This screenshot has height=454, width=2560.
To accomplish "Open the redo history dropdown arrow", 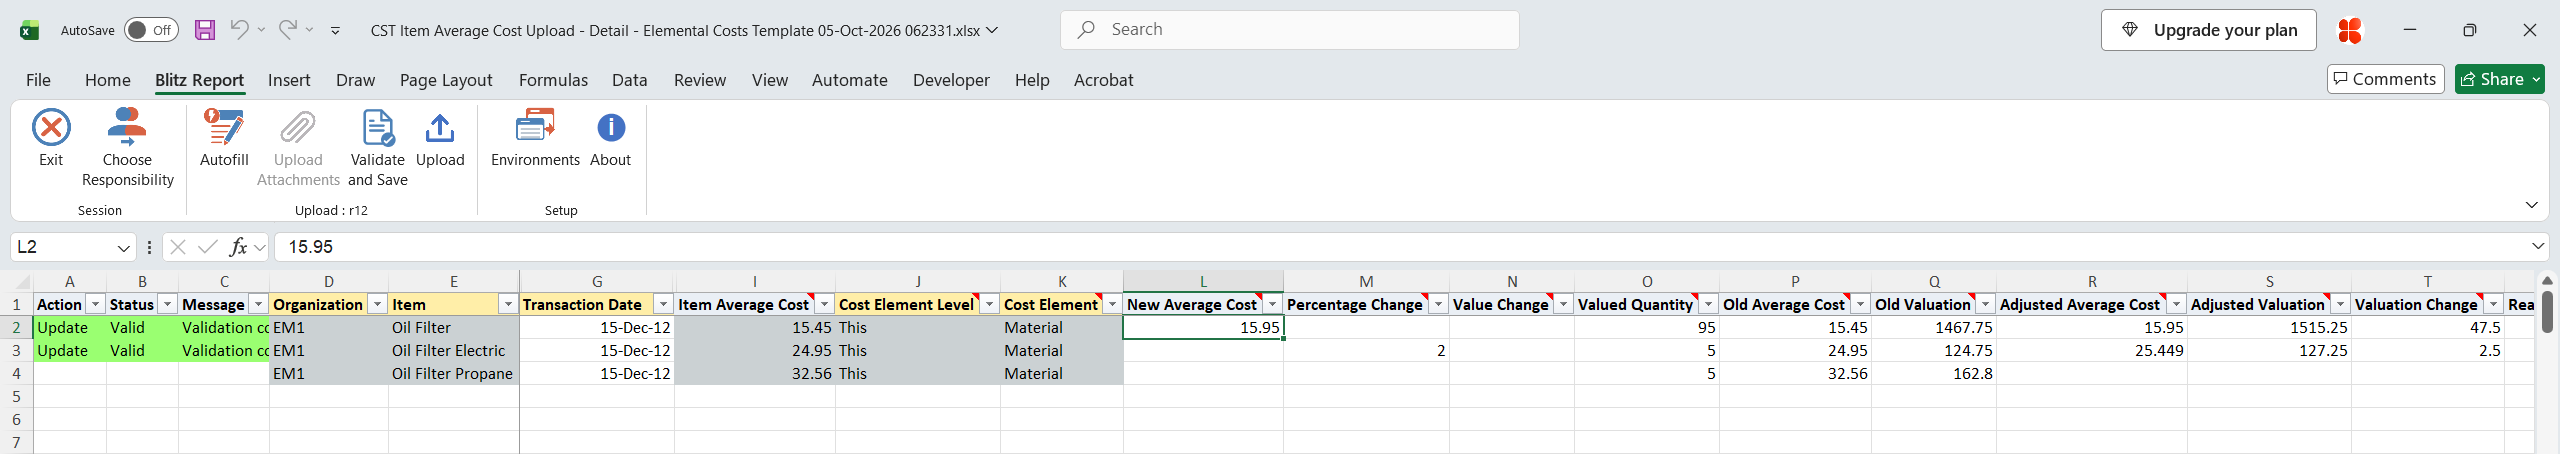I will [x=309, y=30].
